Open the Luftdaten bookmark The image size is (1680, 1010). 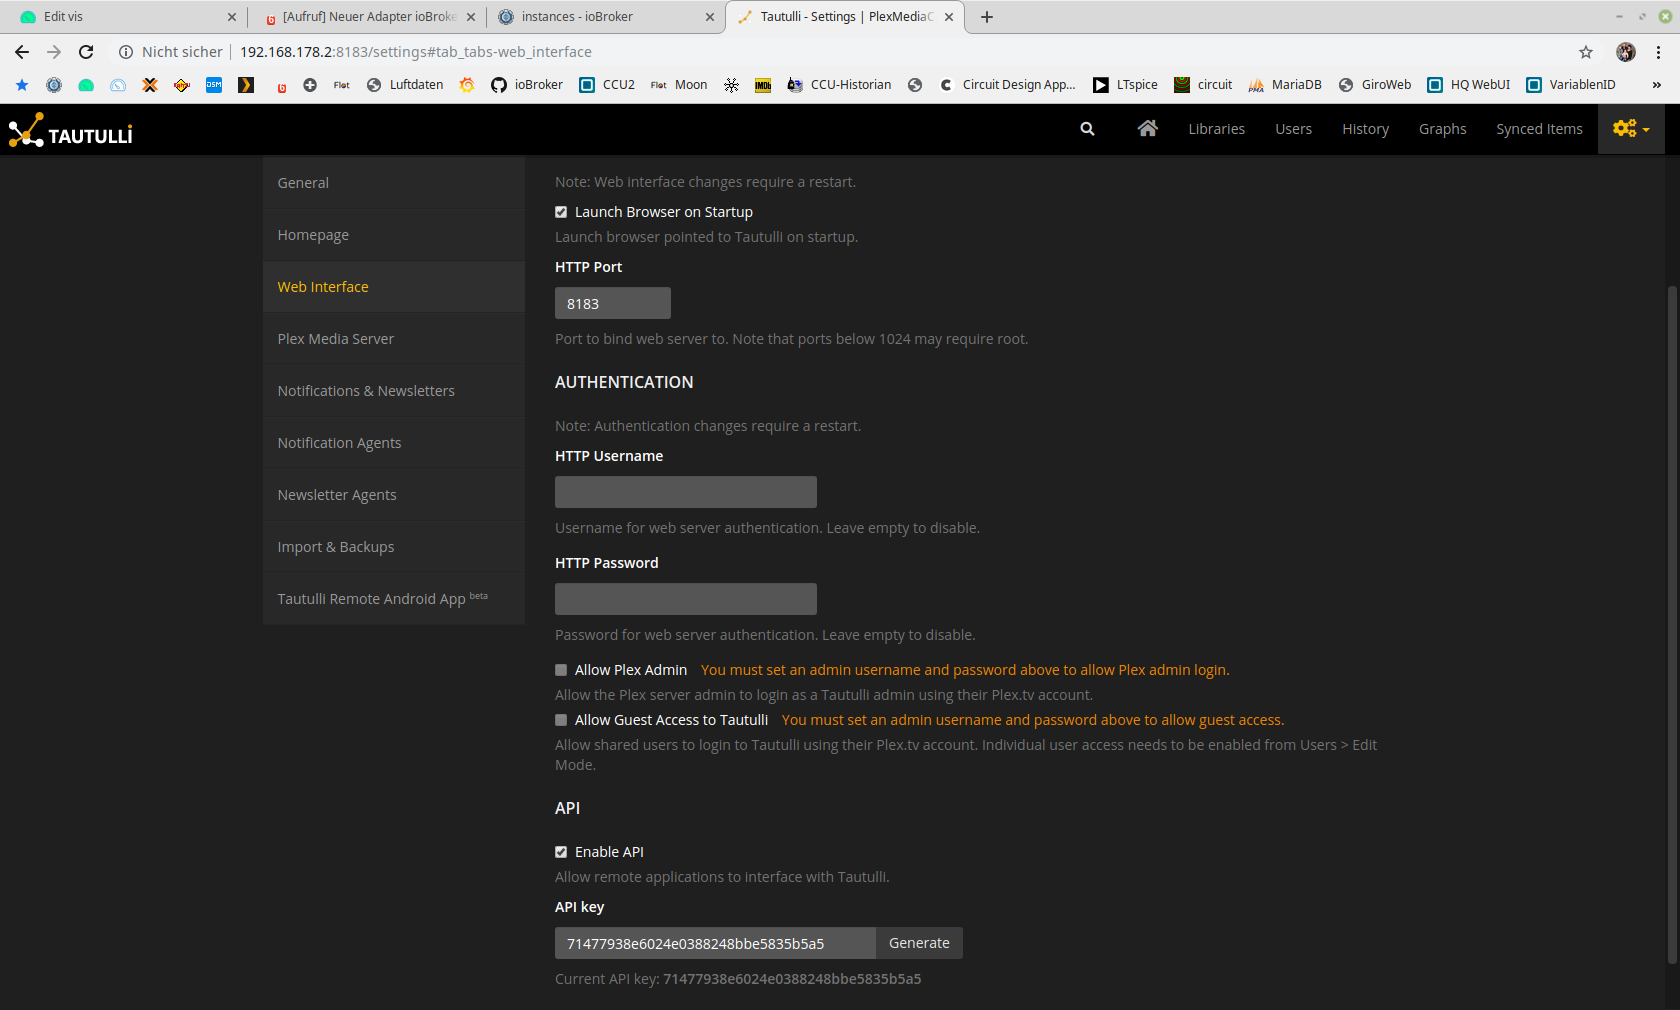[405, 85]
